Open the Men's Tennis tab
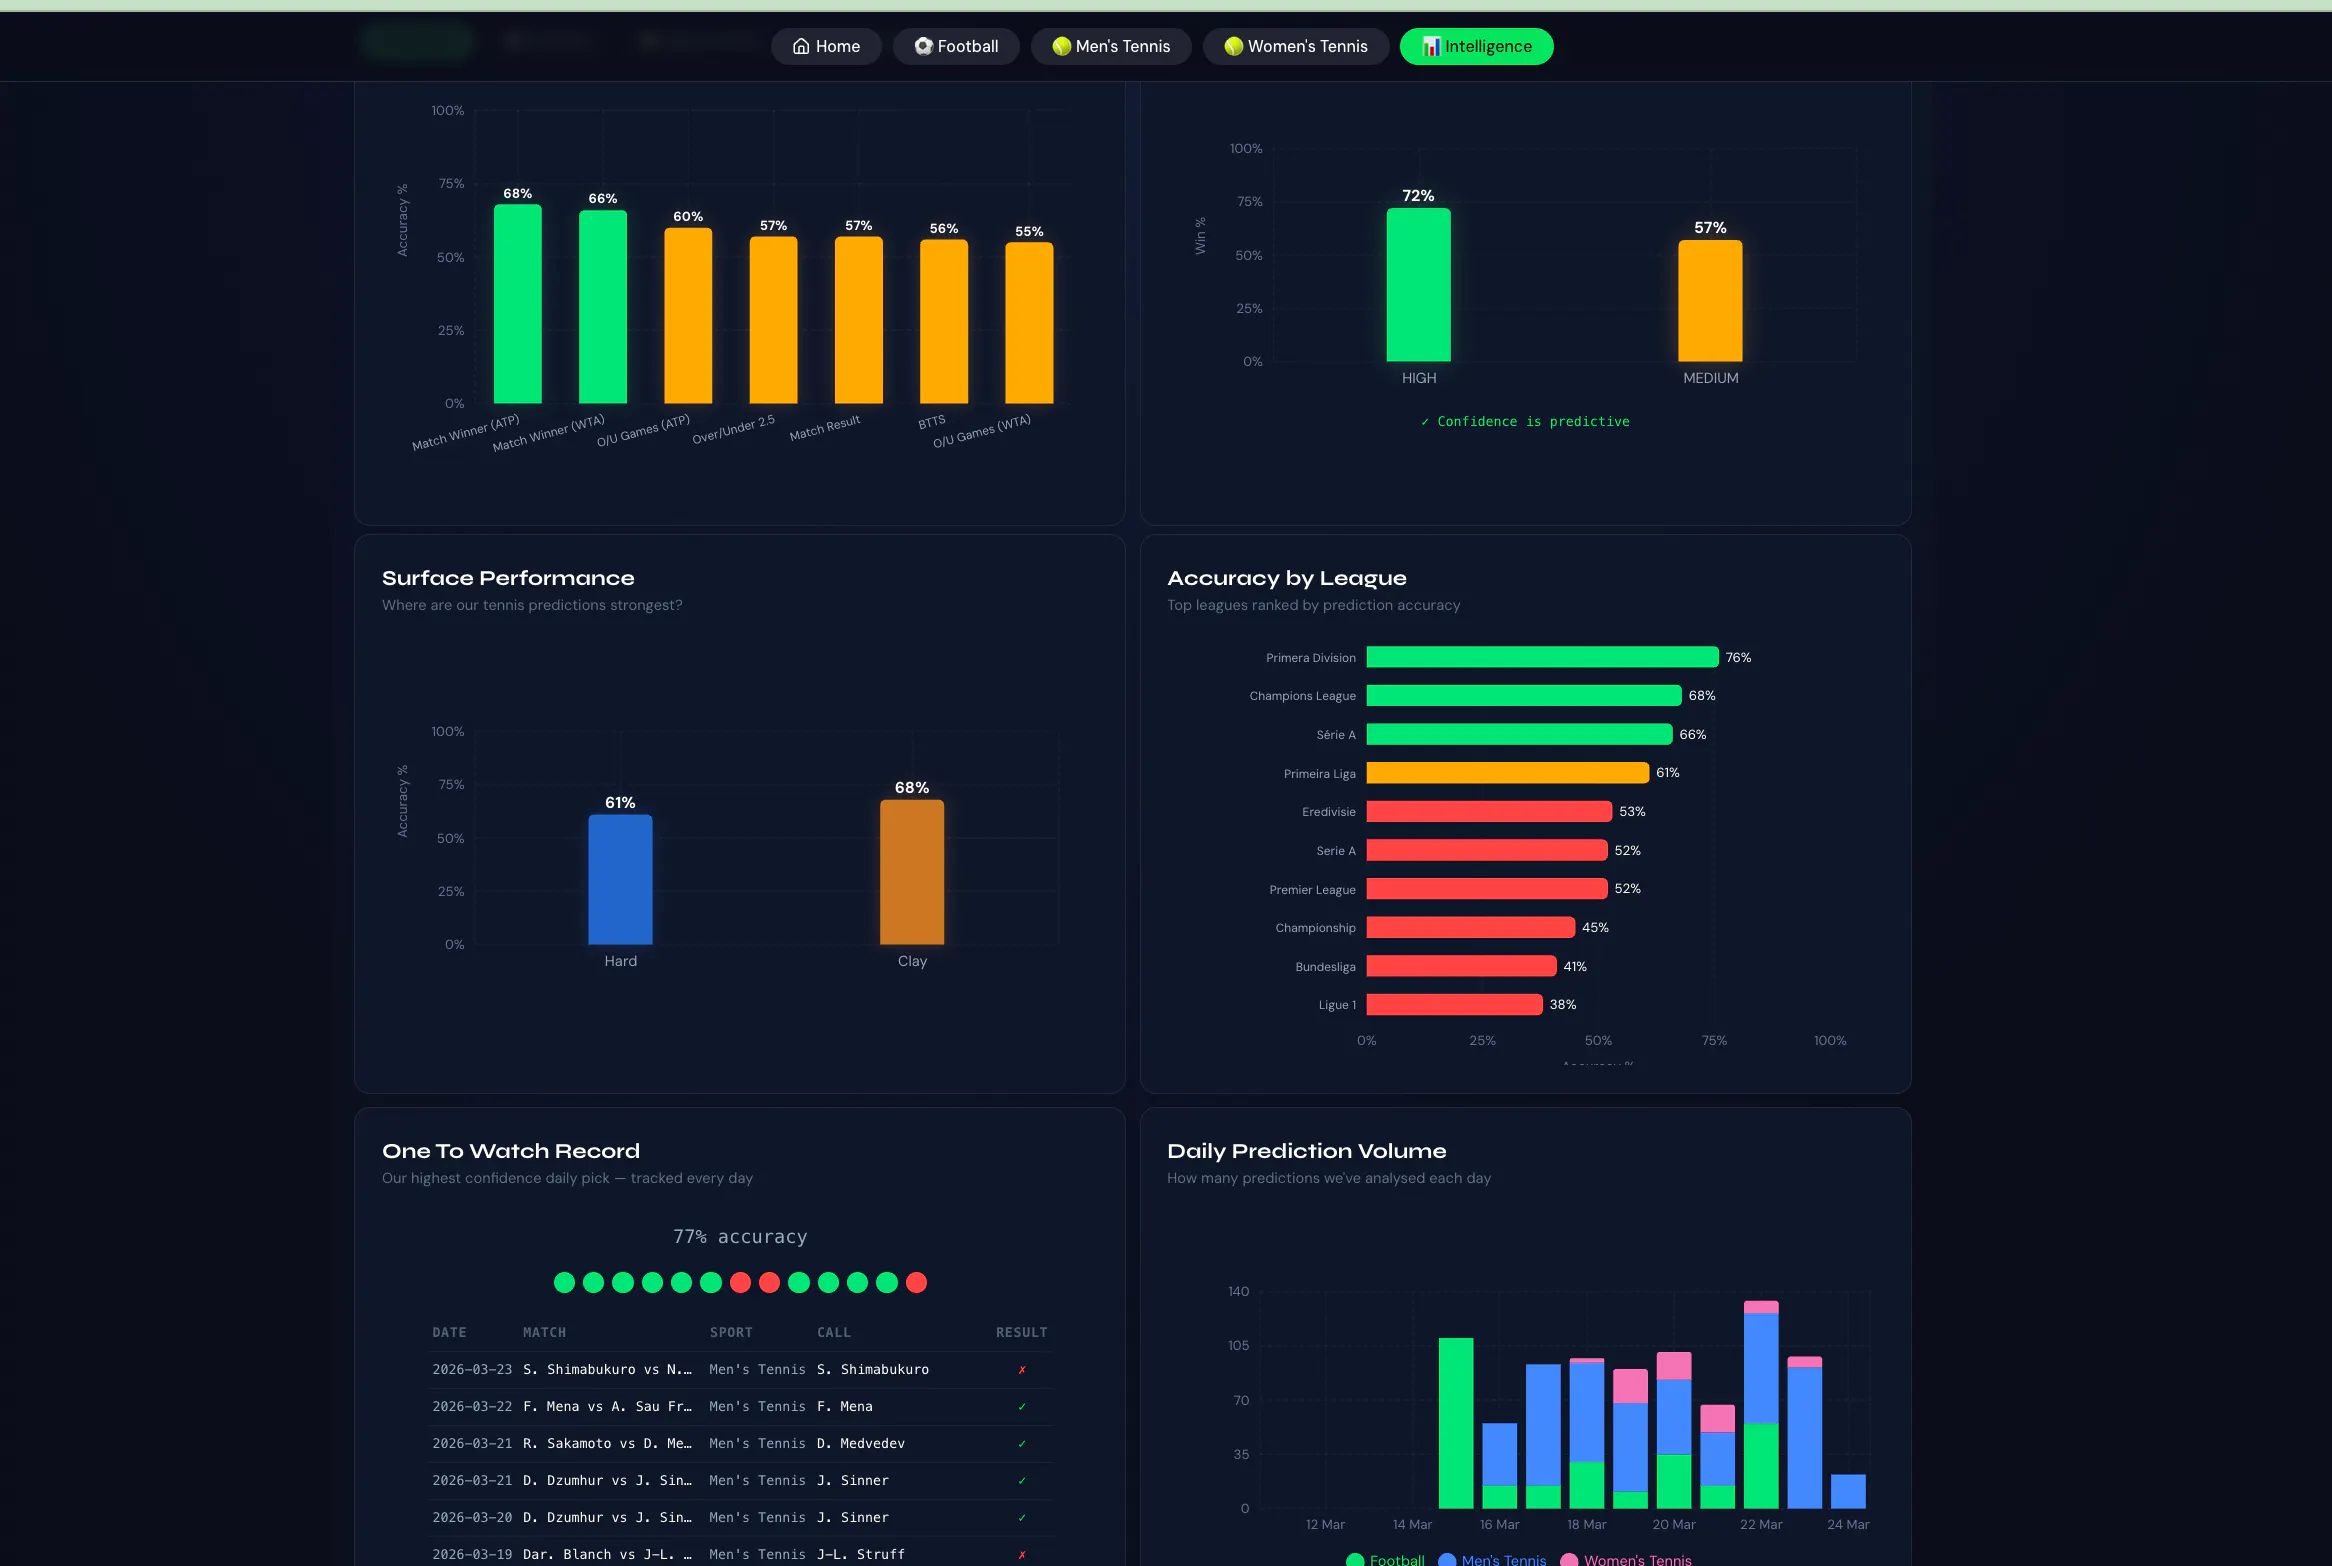This screenshot has width=2332, height=1566. (1111, 46)
